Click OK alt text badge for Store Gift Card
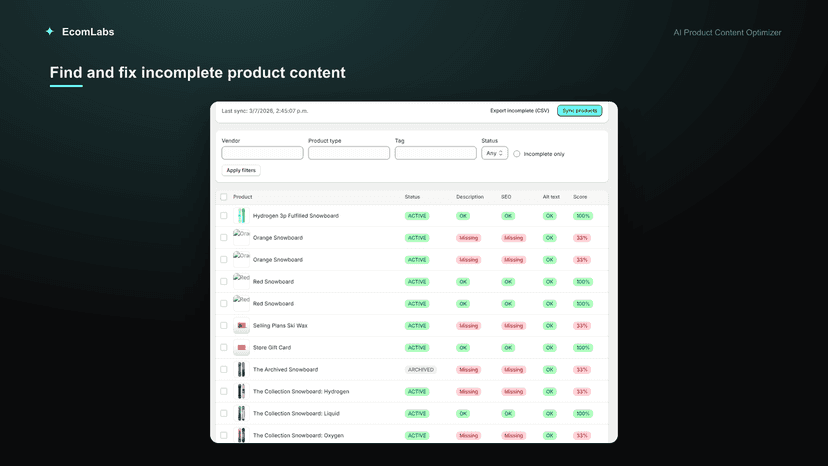Viewport: 828px width, 466px height. [550, 348]
